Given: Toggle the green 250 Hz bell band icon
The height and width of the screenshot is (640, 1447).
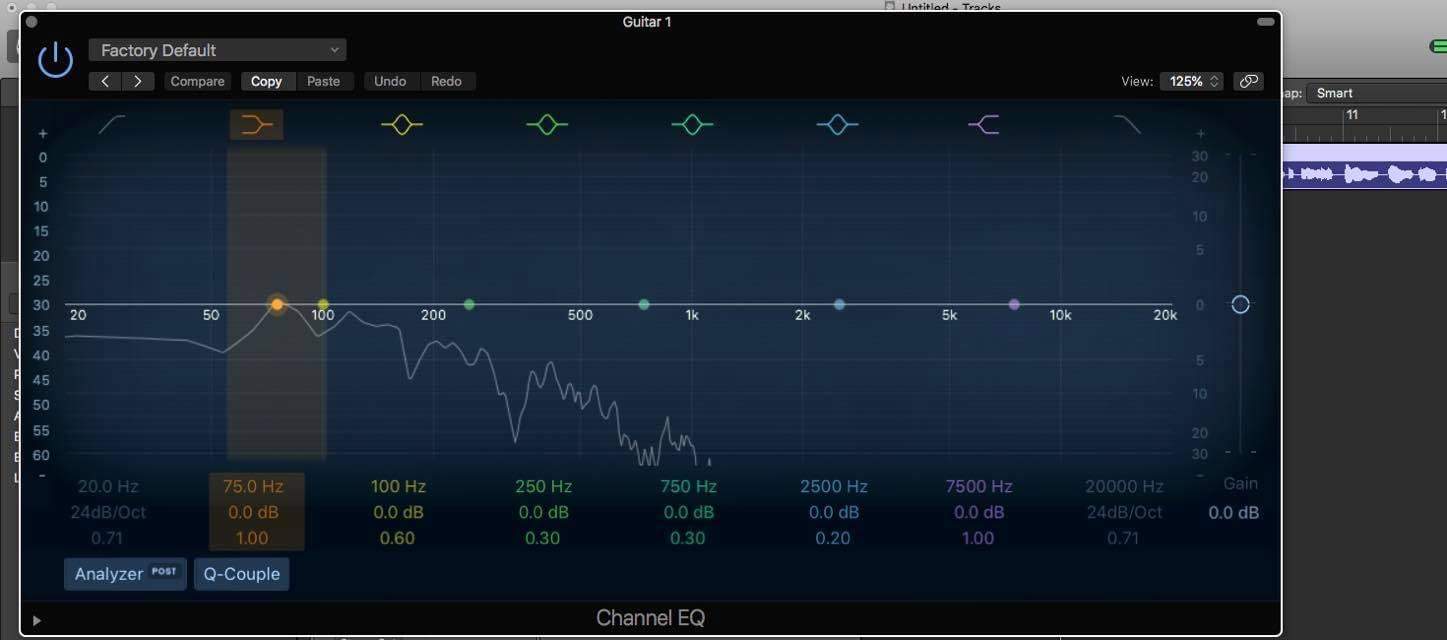Looking at the screenshot, I should click(x=547, y=125).
